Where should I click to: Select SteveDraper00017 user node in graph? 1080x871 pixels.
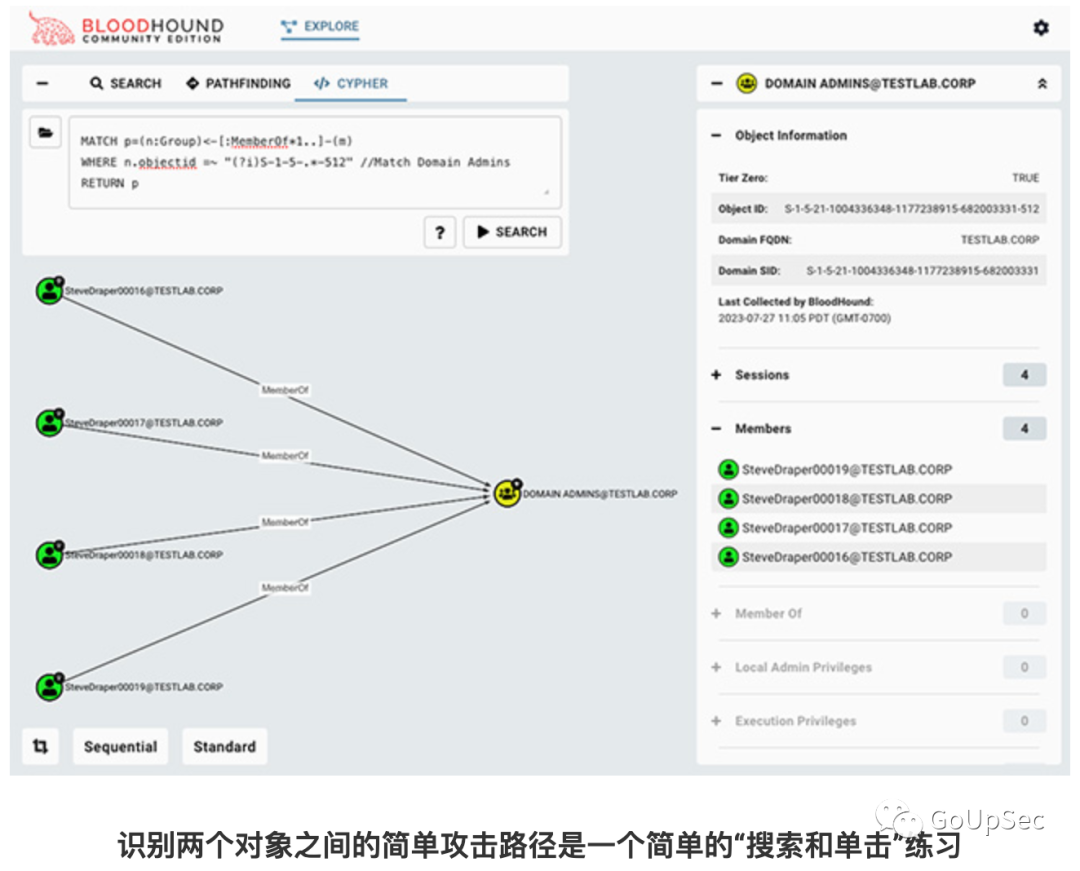tap(50, 423)
